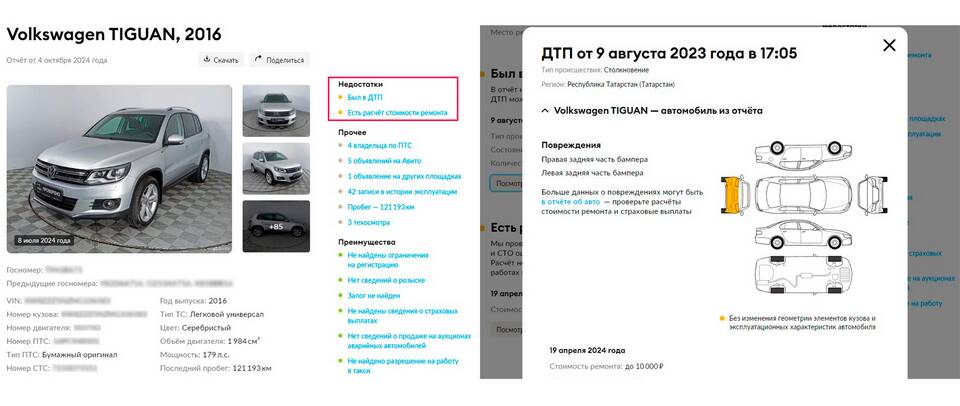Click the Регион: Республика Татарстан text
This screenshot has height=406, width=960.
[608, 85]
